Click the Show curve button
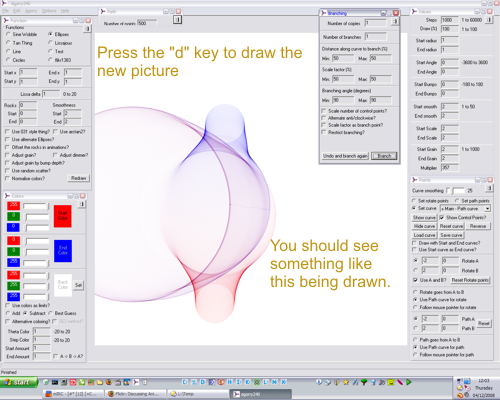The image size is (500, 400). coord(424,217)
